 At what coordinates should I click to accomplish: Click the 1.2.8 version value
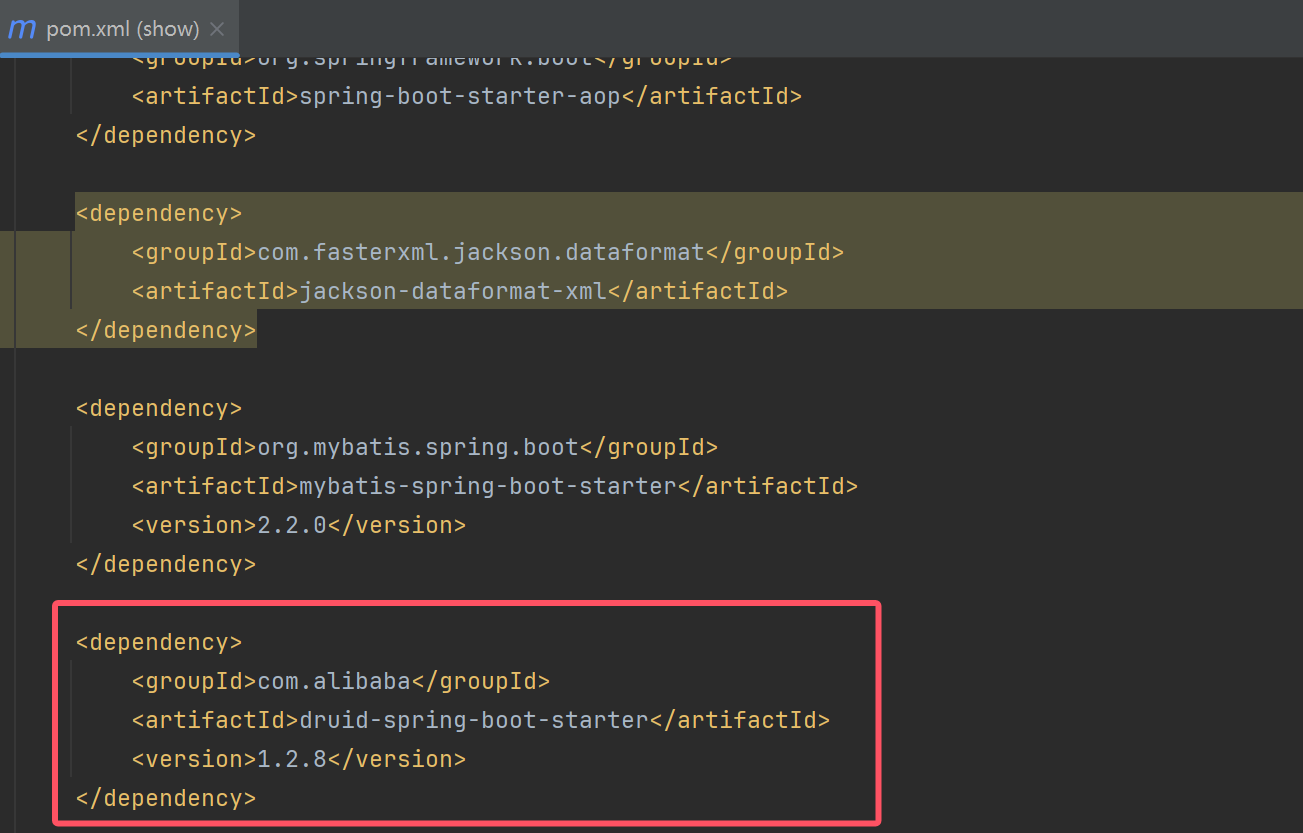pyautogui.click(x=292, y=759)
